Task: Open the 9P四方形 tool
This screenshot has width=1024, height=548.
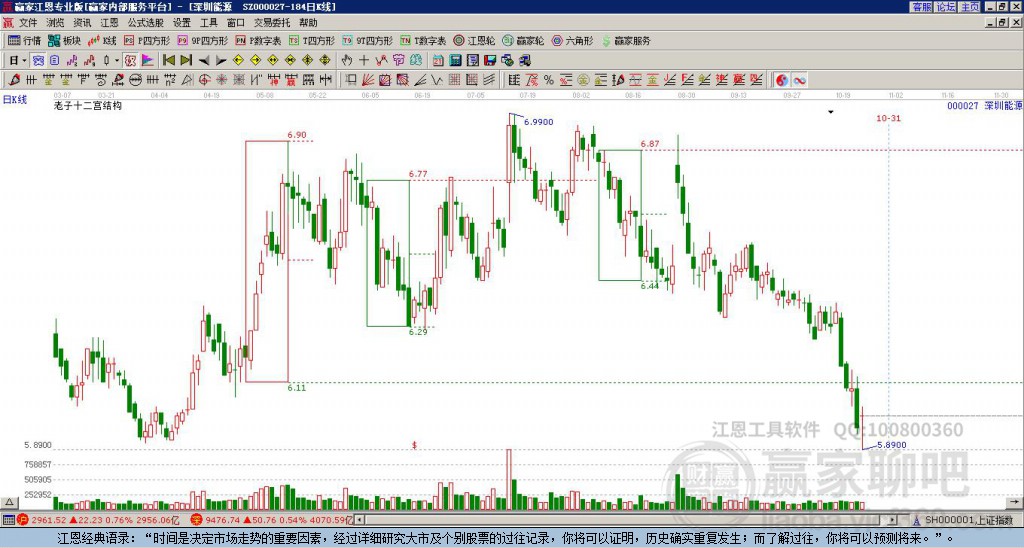Action: pyautogui.click(x=203, y=40)
